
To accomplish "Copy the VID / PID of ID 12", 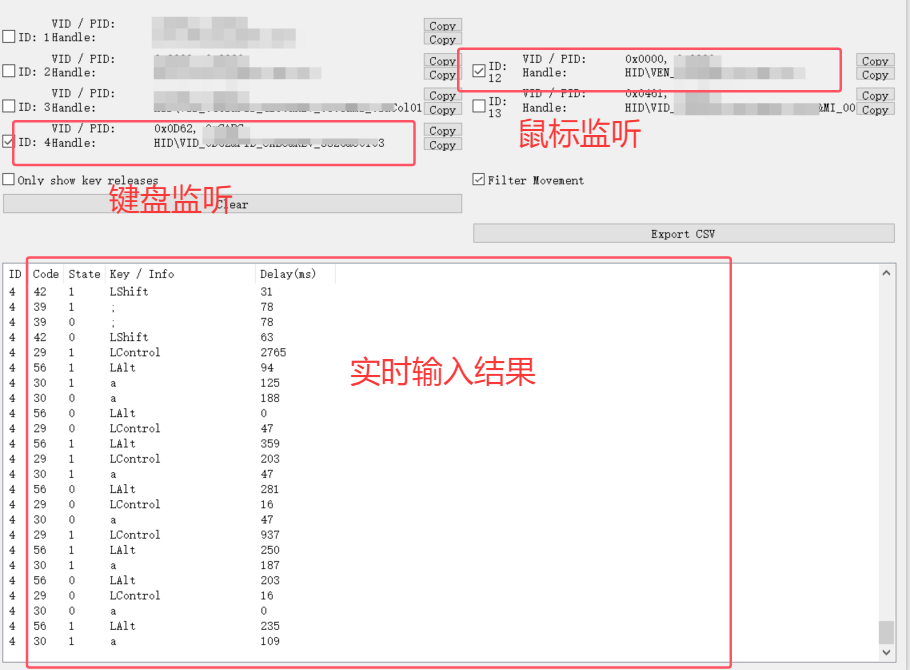I will point(875,60).
